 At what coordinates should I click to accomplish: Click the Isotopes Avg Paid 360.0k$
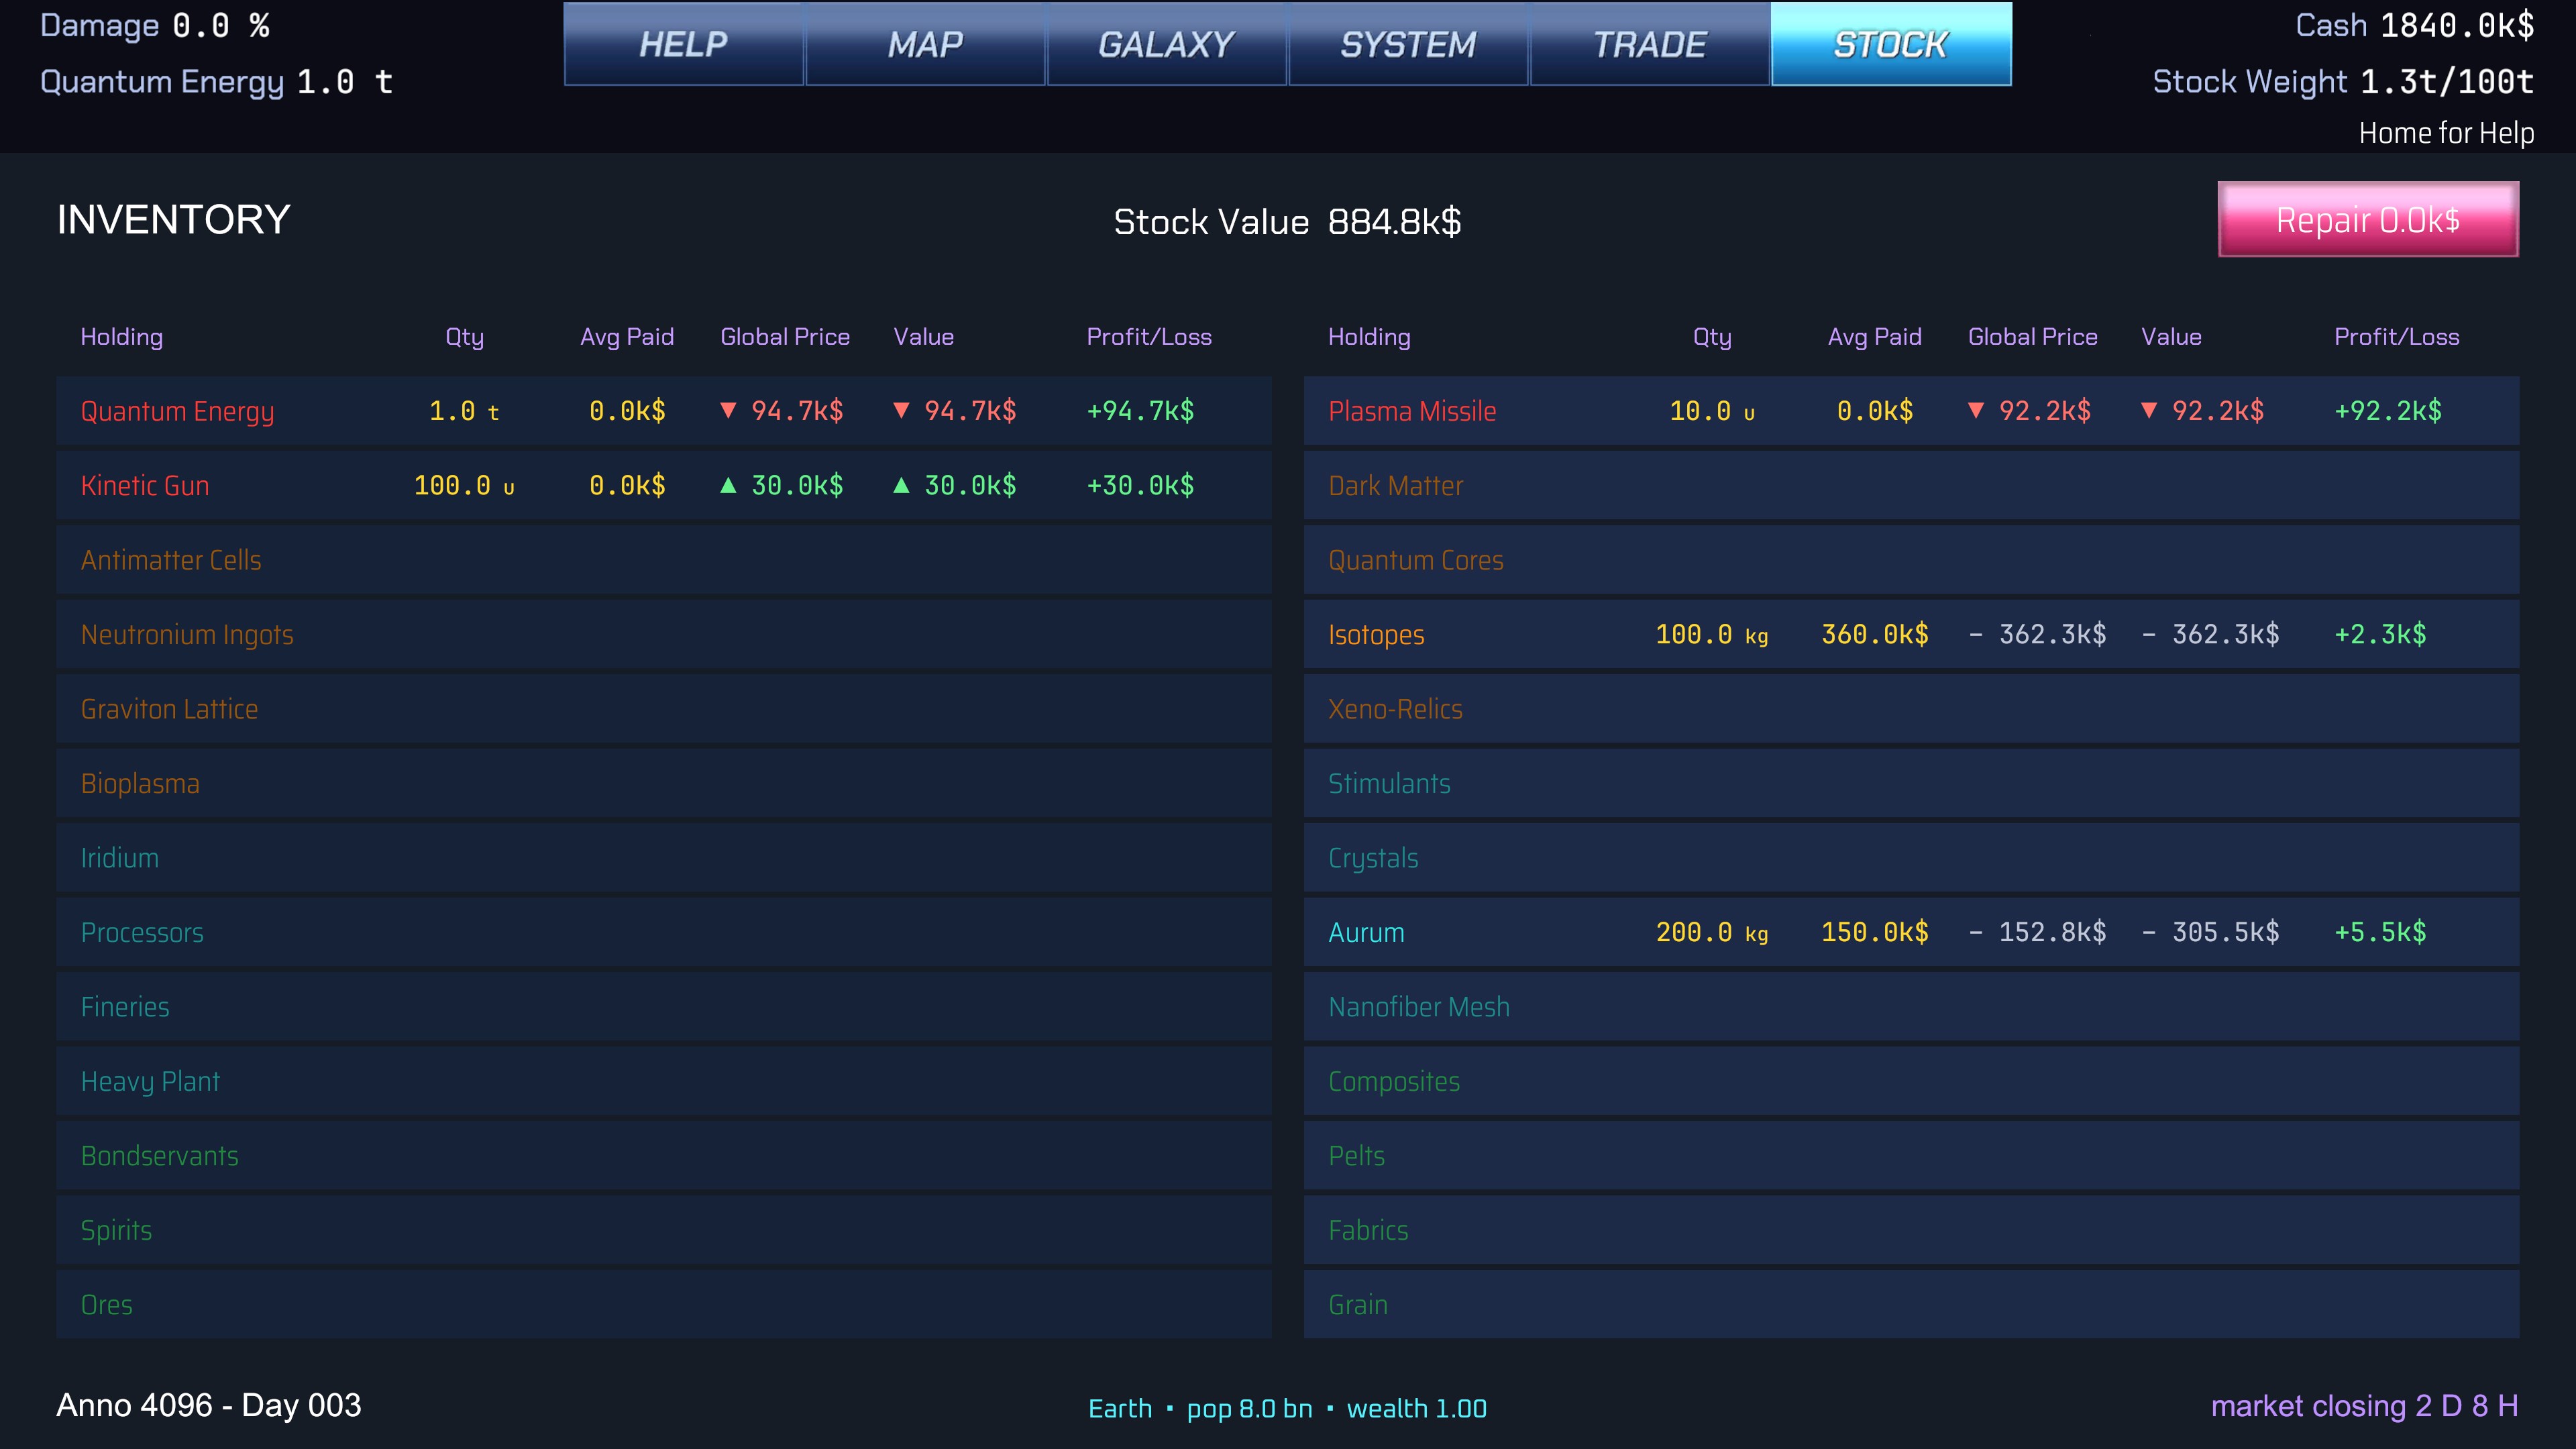pos(1875,634)
